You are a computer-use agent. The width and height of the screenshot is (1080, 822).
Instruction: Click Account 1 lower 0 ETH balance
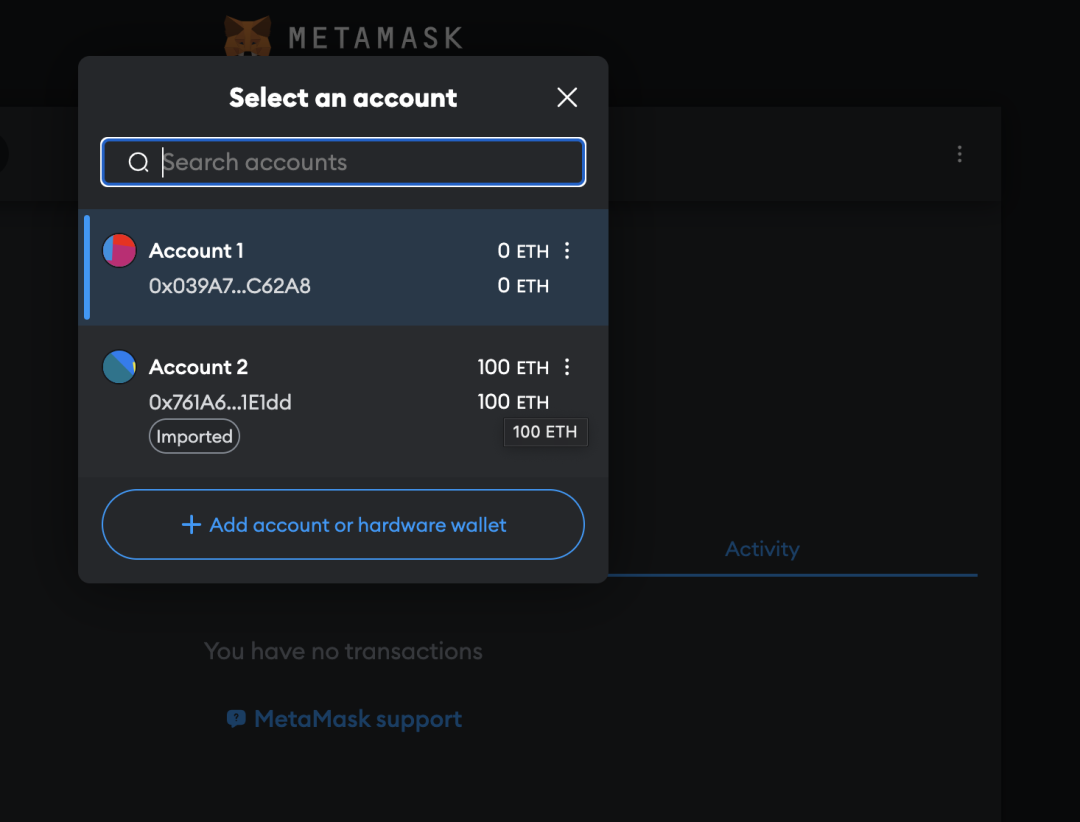tap(523, 286)
